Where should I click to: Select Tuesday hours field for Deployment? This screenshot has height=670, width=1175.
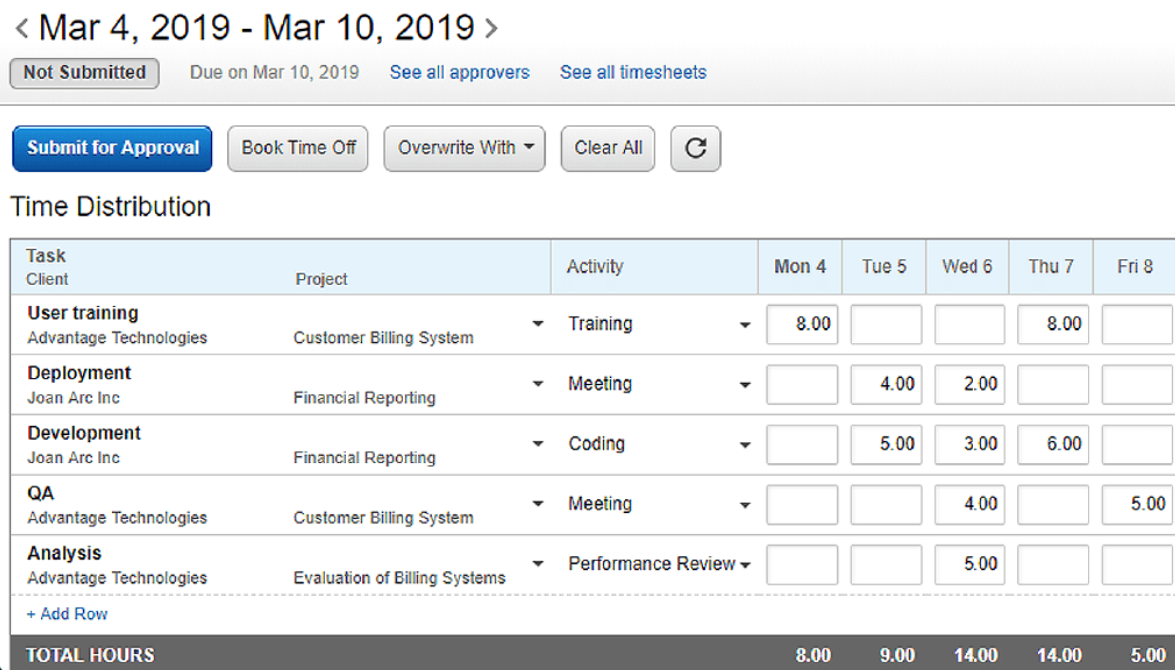click(x=886, y=384)
